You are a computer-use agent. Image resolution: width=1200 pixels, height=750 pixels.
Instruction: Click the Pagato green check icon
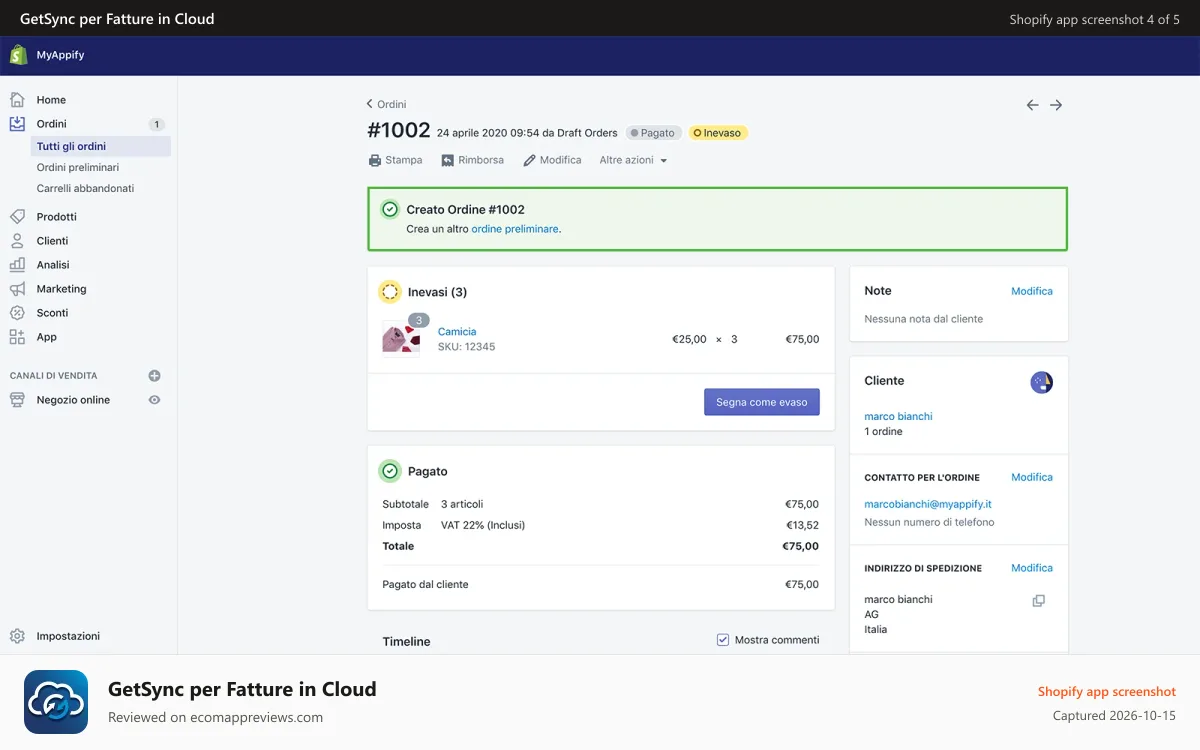click(x=390, y=471)
